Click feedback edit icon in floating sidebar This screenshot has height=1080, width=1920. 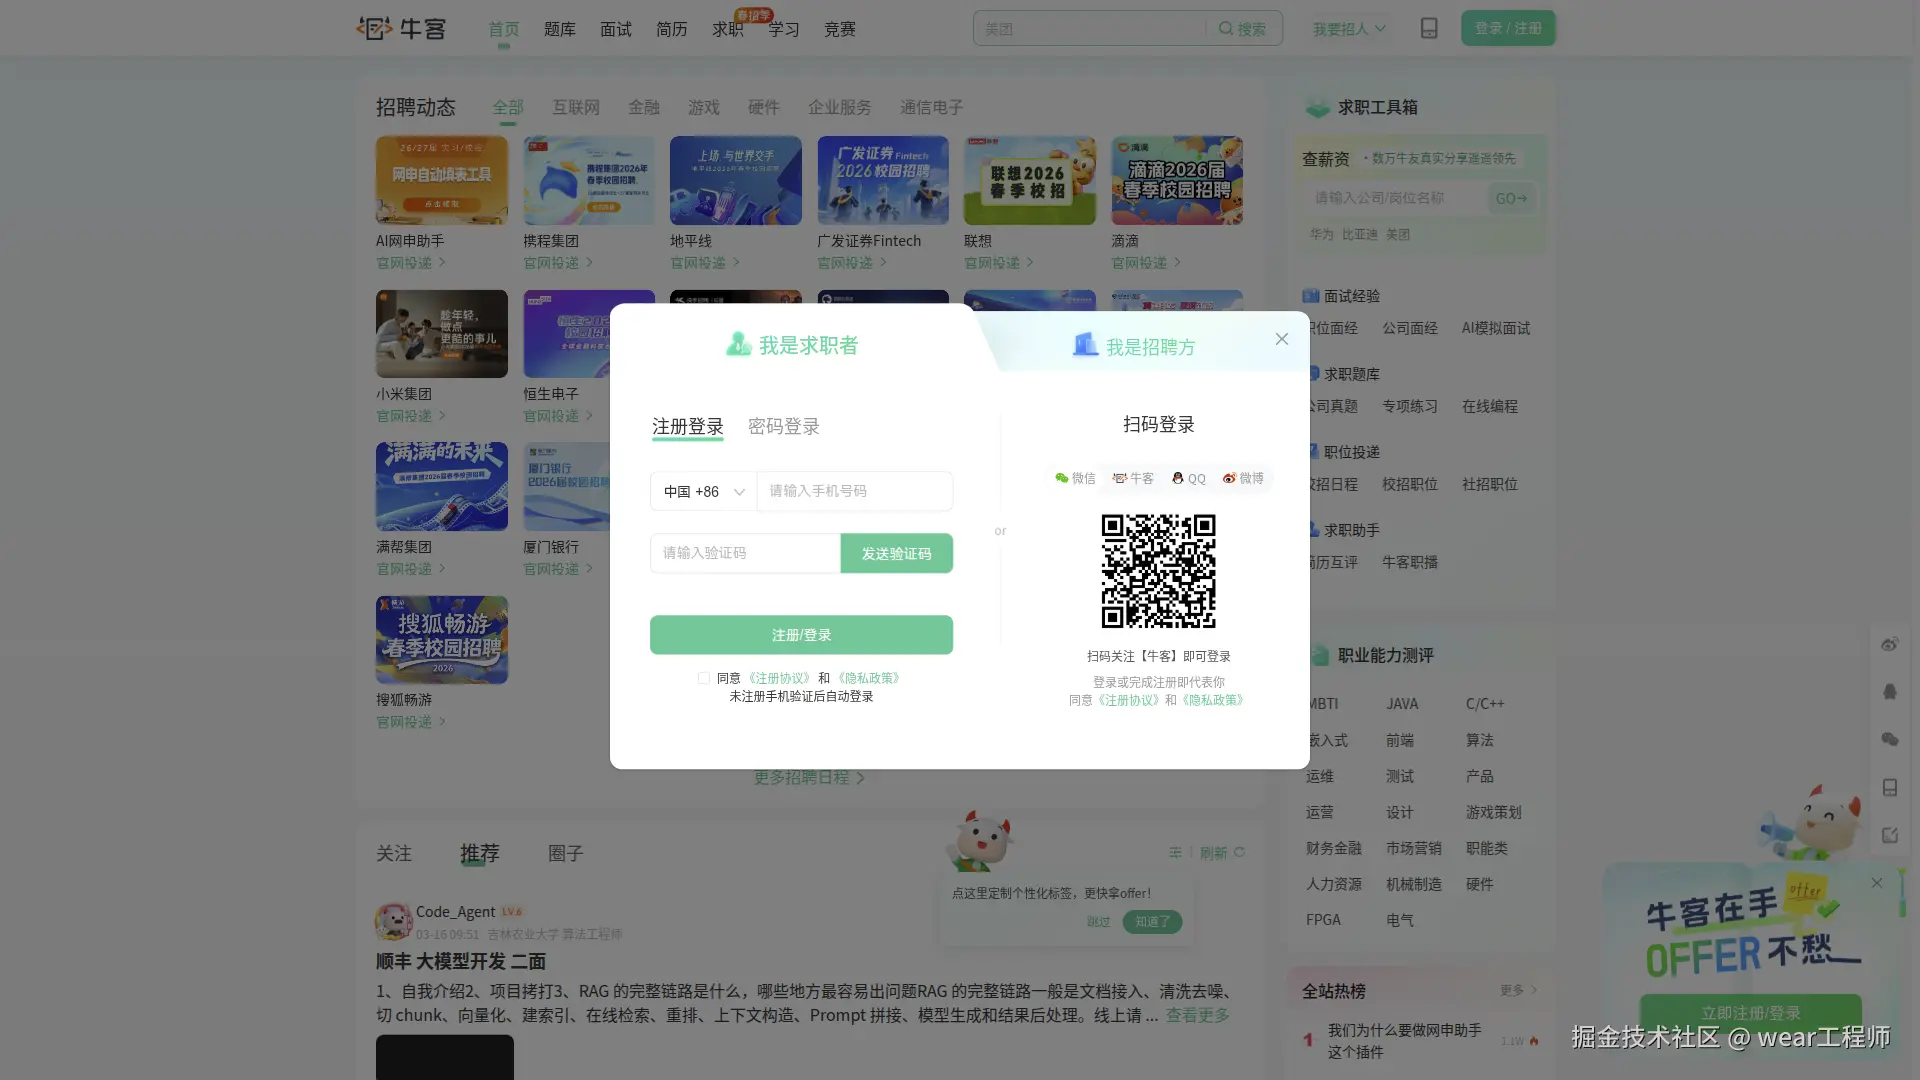(1889, 836)
